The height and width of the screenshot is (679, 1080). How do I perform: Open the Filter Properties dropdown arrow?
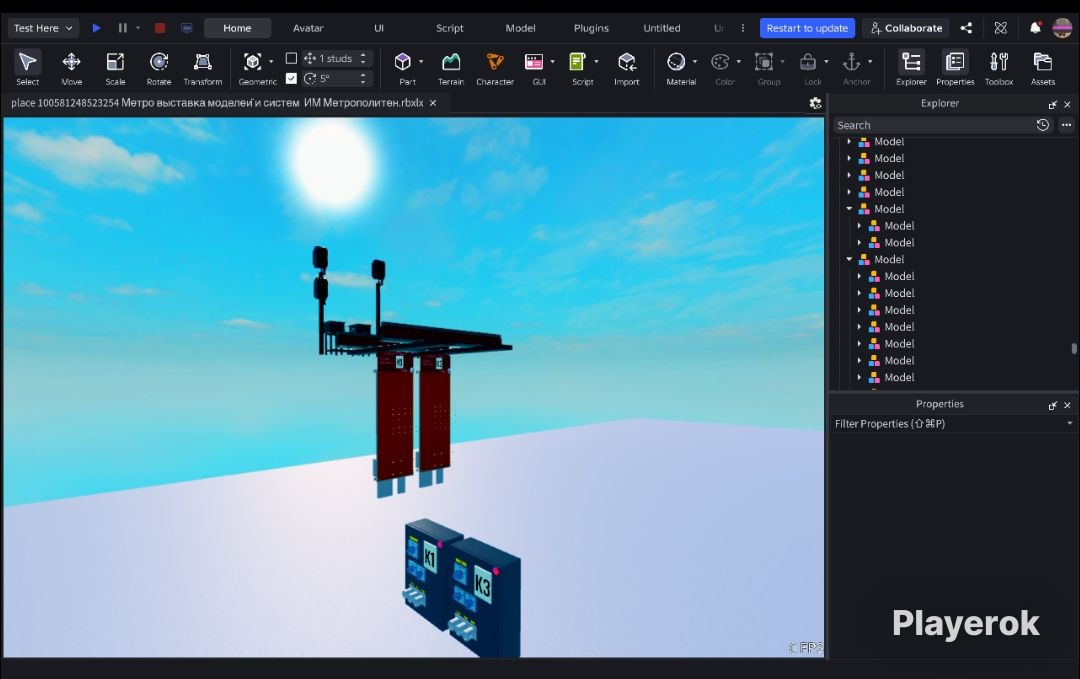(1069, 424)
